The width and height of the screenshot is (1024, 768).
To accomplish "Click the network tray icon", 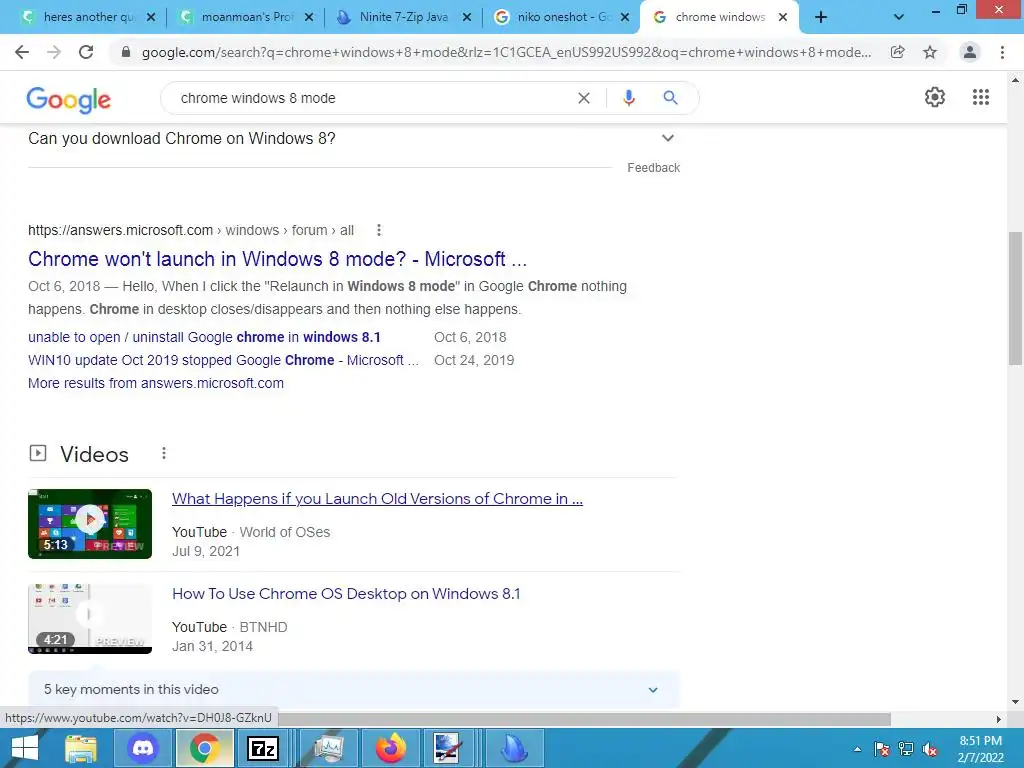I will click(x=906, y=749).
